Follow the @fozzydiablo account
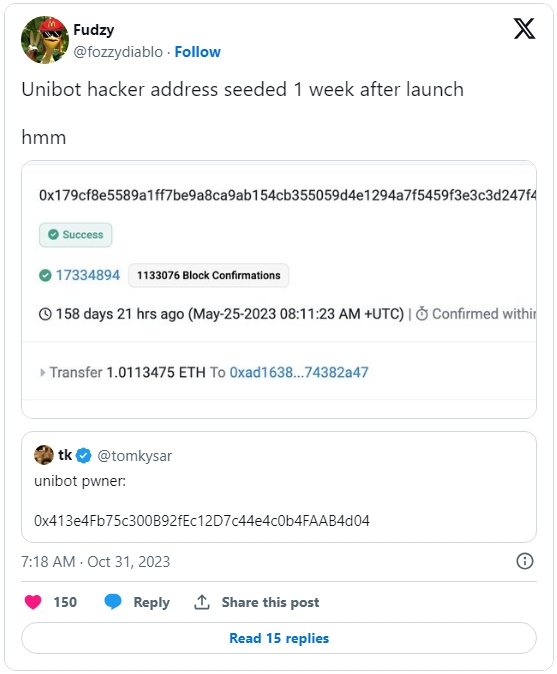The width and height of the screenshot is (557, 674). (198, 52)
